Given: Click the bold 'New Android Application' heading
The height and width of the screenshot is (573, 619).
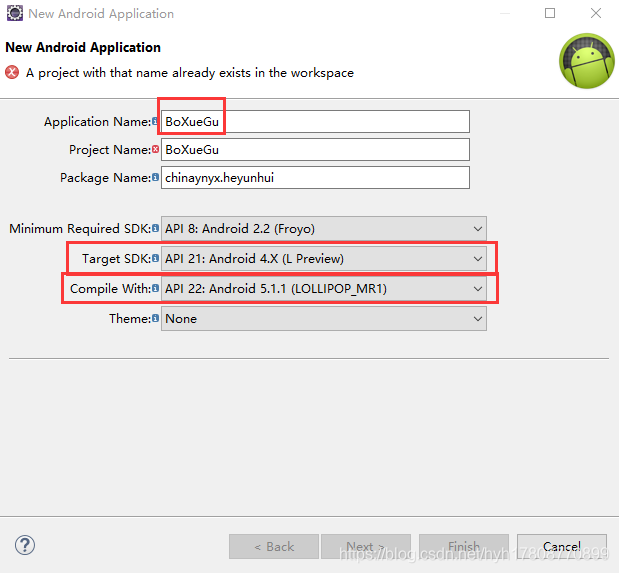Looking at the screenshot, I should (x=83, y=47).
